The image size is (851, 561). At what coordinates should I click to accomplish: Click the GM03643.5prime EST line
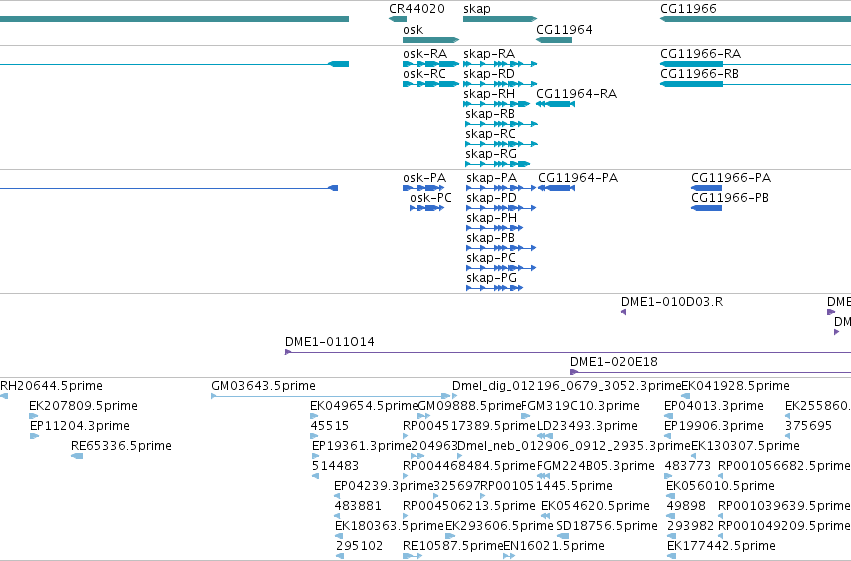(330, 396)
